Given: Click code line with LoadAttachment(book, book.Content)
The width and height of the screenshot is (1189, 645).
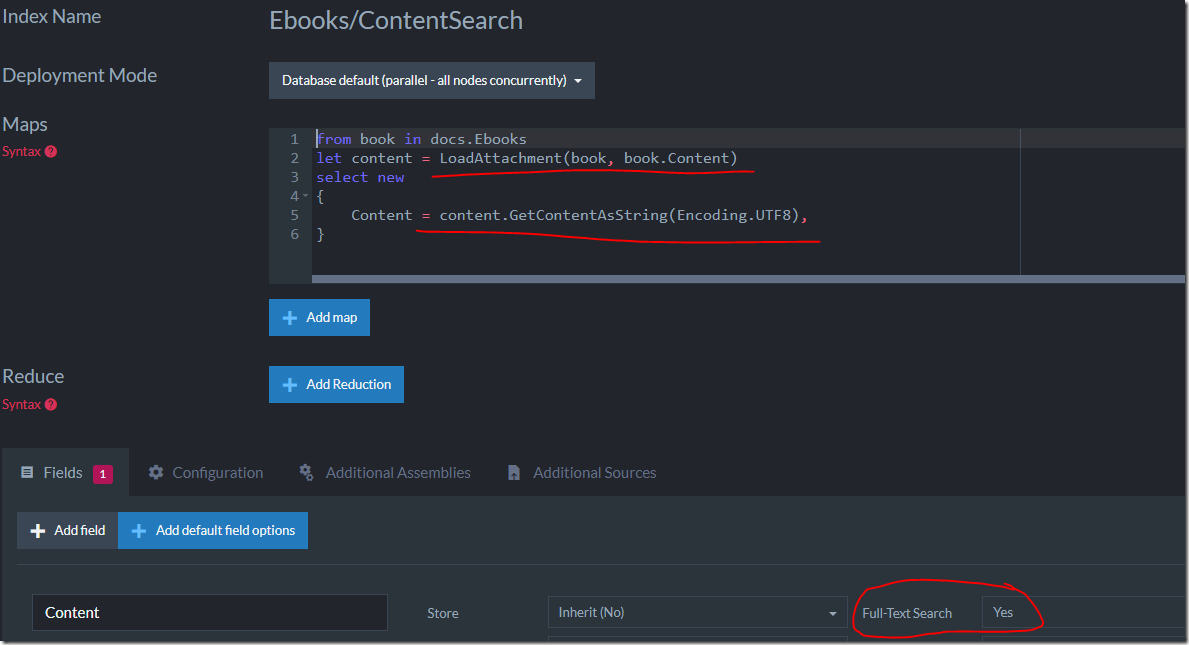Looking at the screenshot, I should (x=527, y=158).
